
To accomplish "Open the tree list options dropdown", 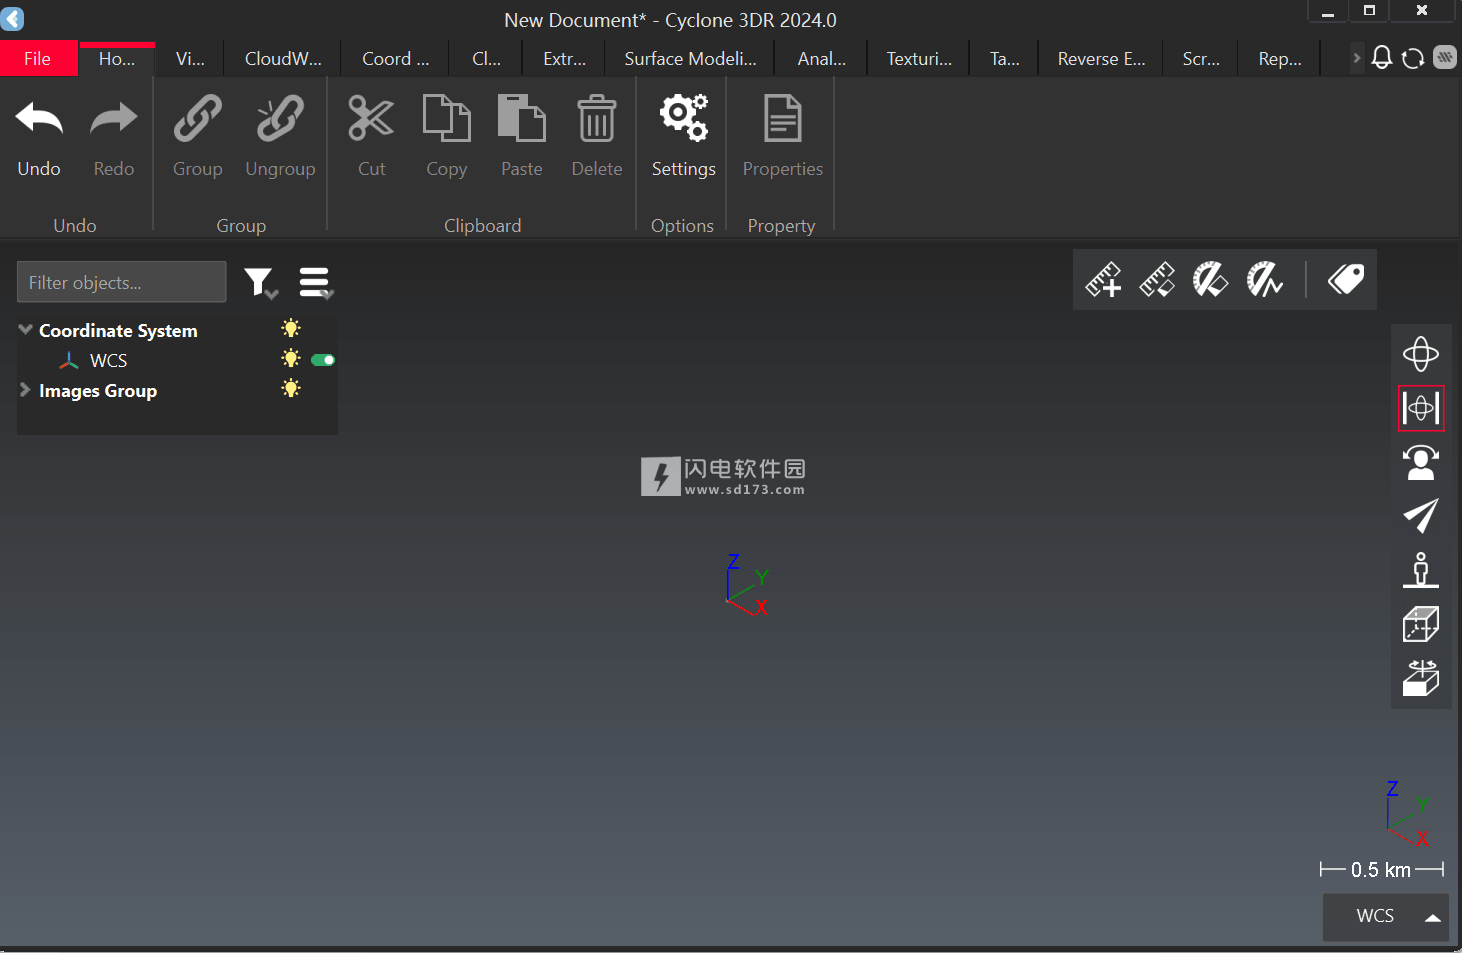I will [x=316, y=284].
